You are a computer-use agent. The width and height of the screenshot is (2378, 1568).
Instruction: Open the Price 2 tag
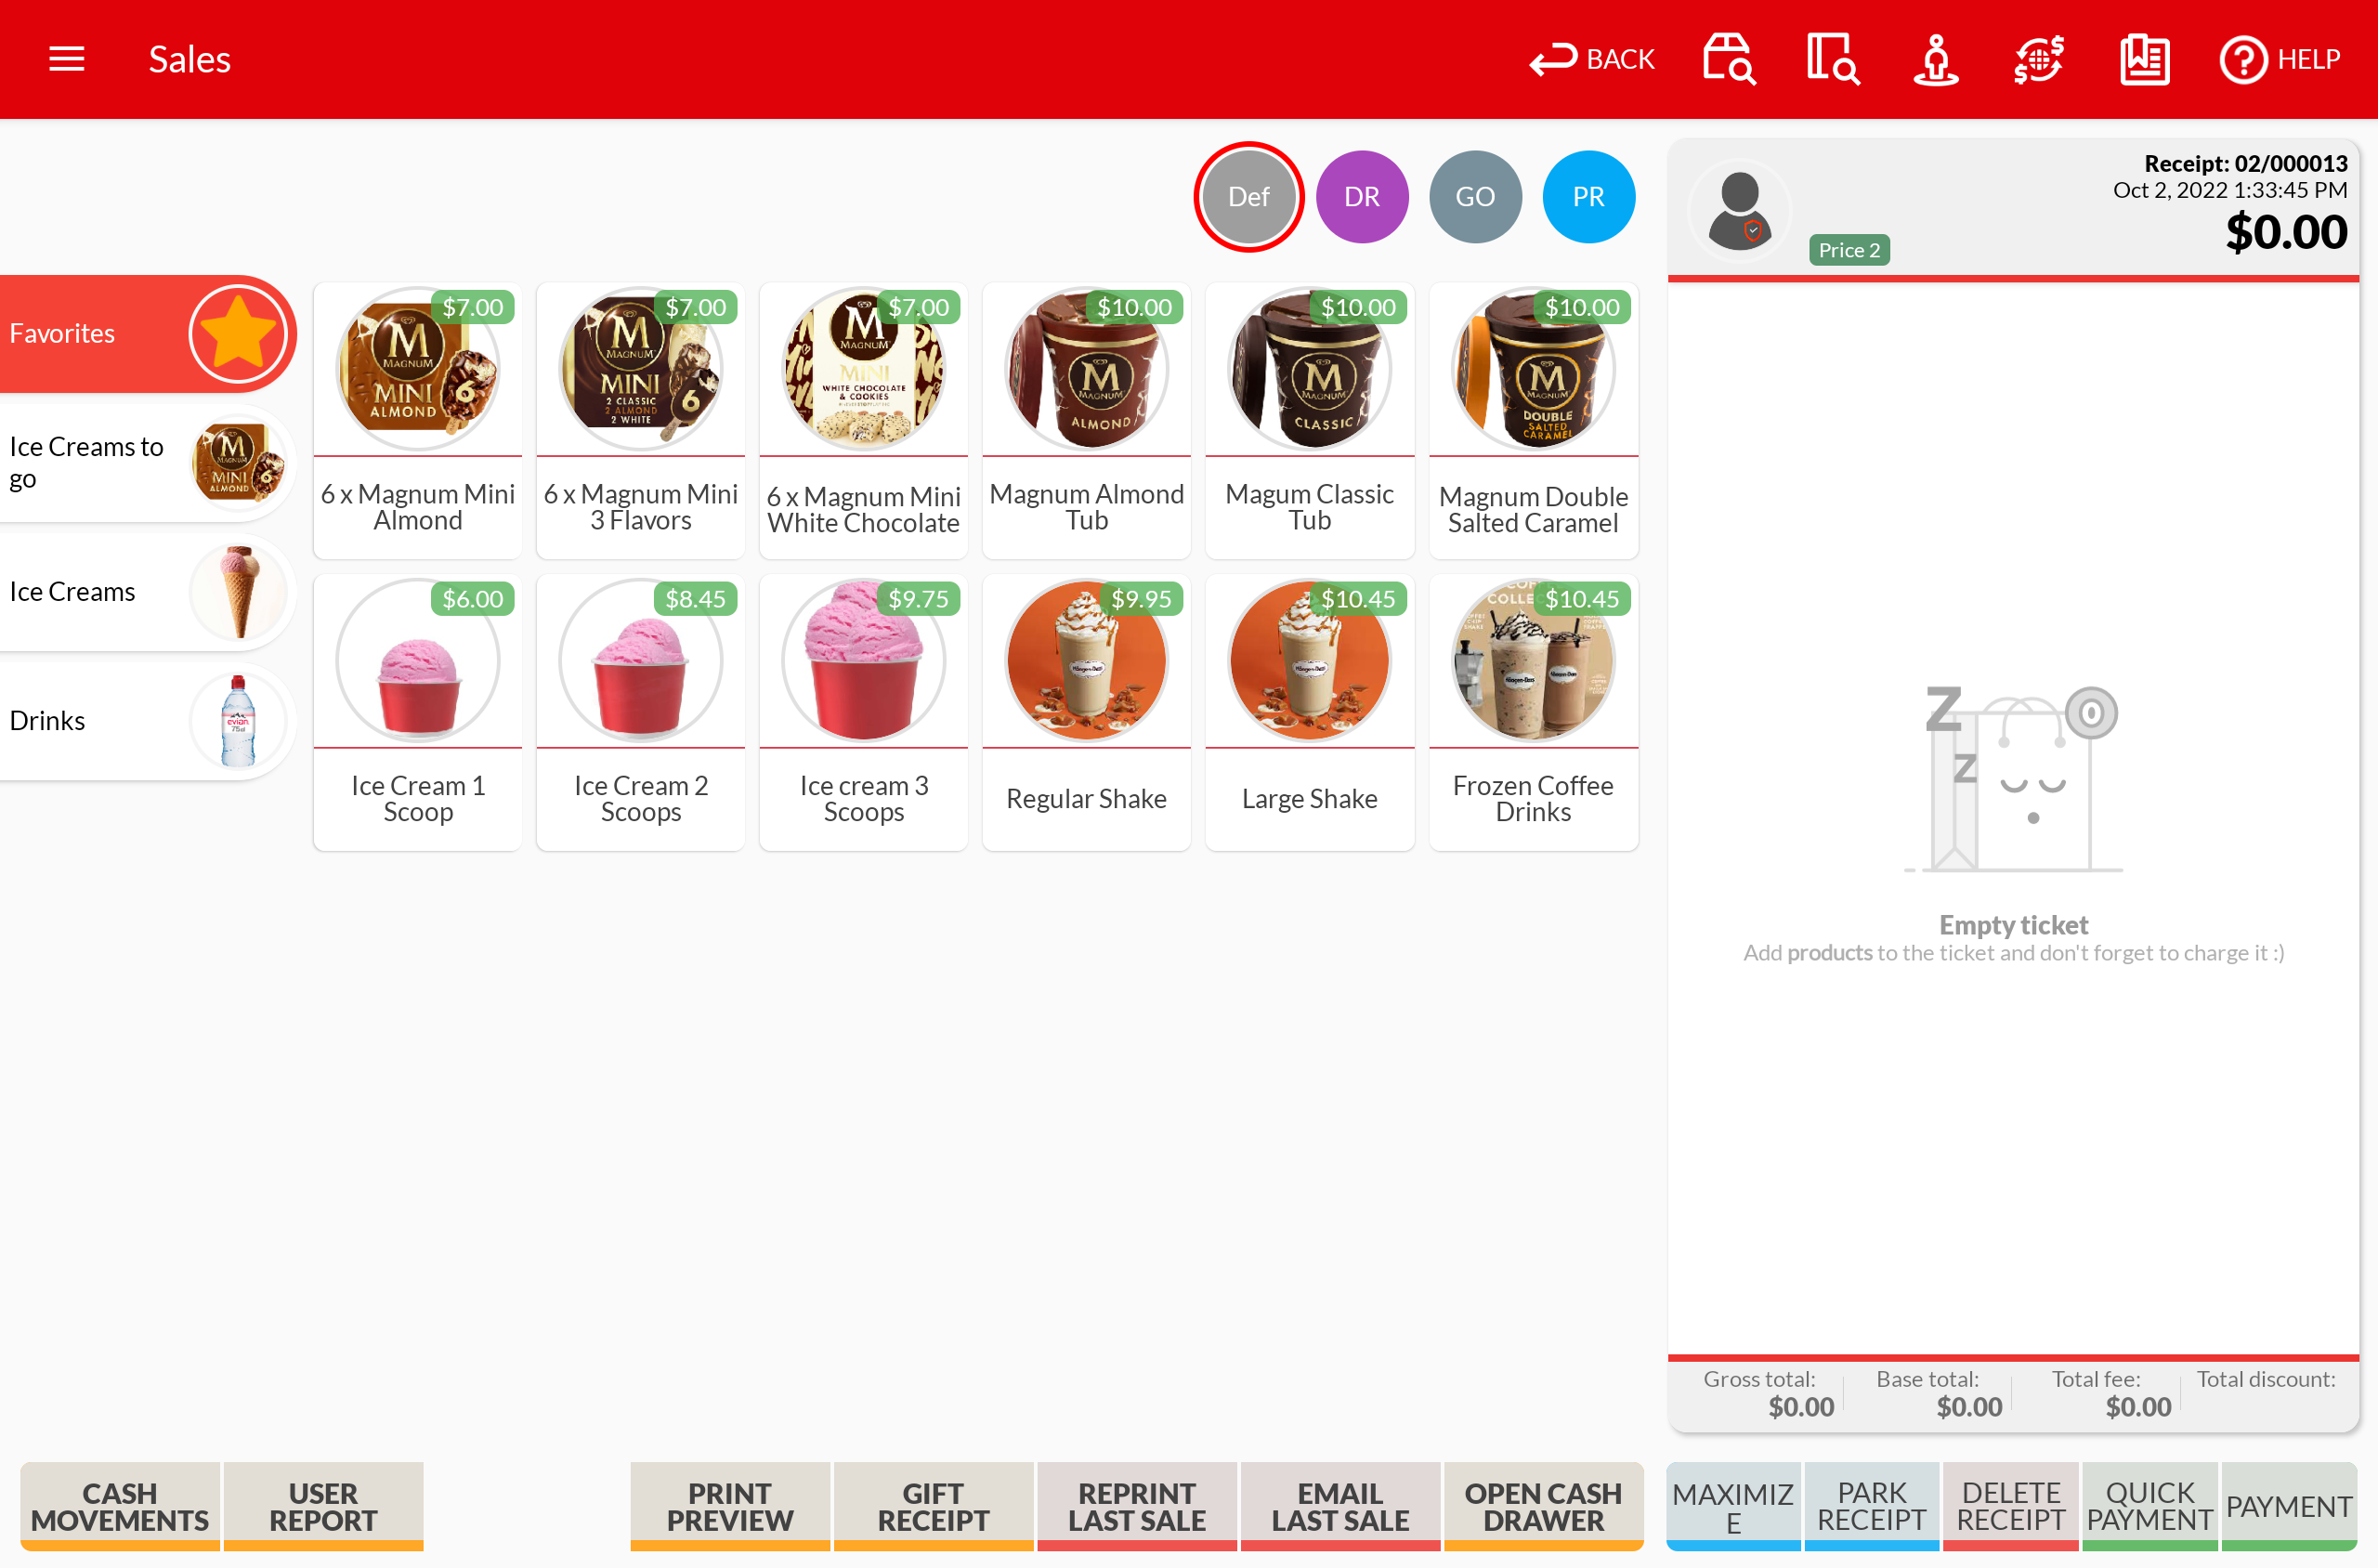[x=1848, y=250]
